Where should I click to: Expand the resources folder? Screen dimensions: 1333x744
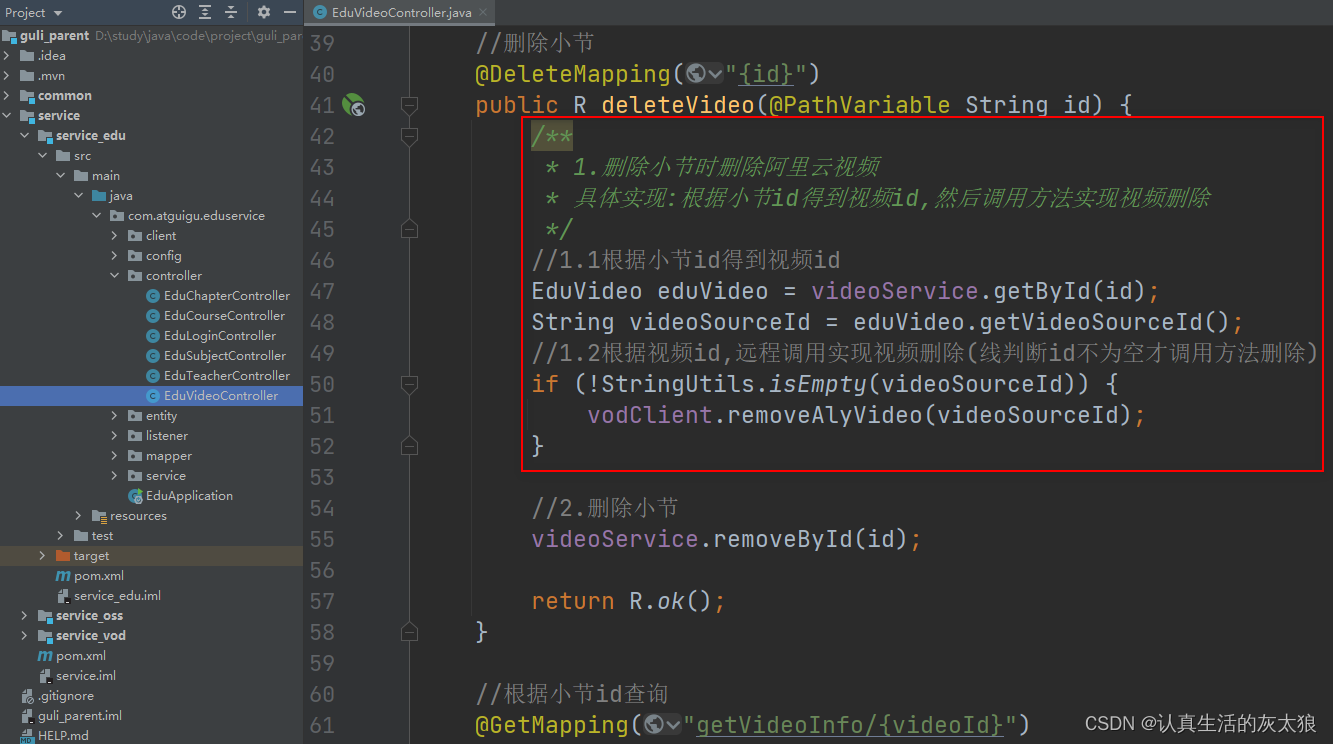point(78,515)
